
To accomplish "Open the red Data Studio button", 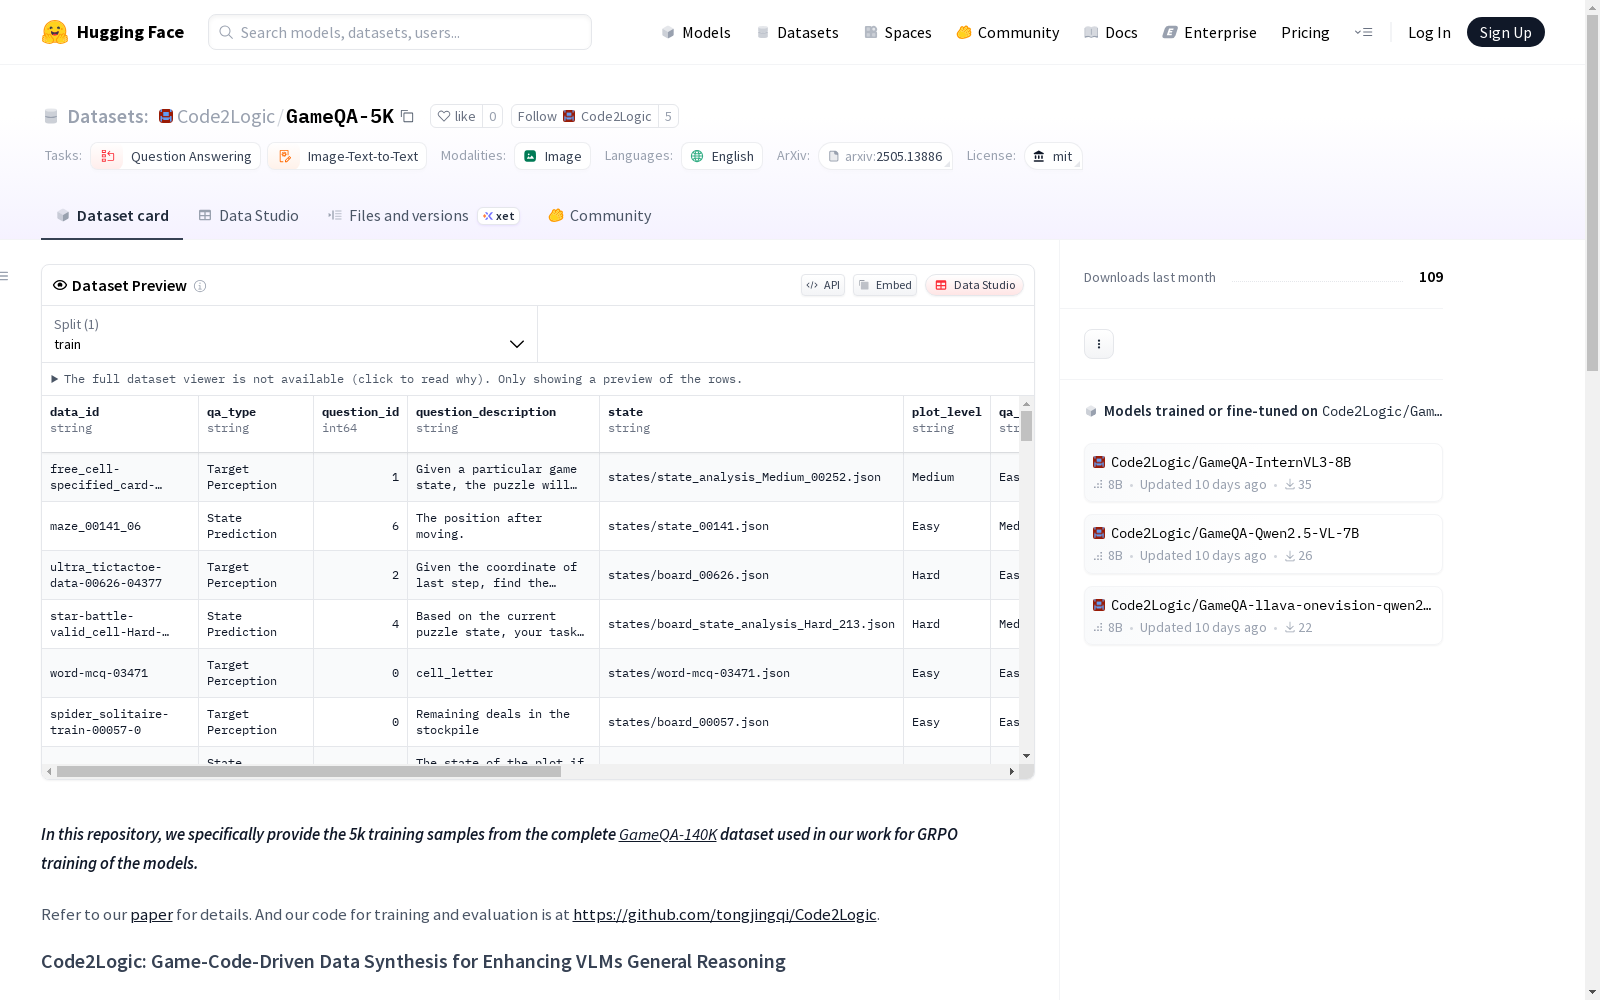I will pos(975,285).
